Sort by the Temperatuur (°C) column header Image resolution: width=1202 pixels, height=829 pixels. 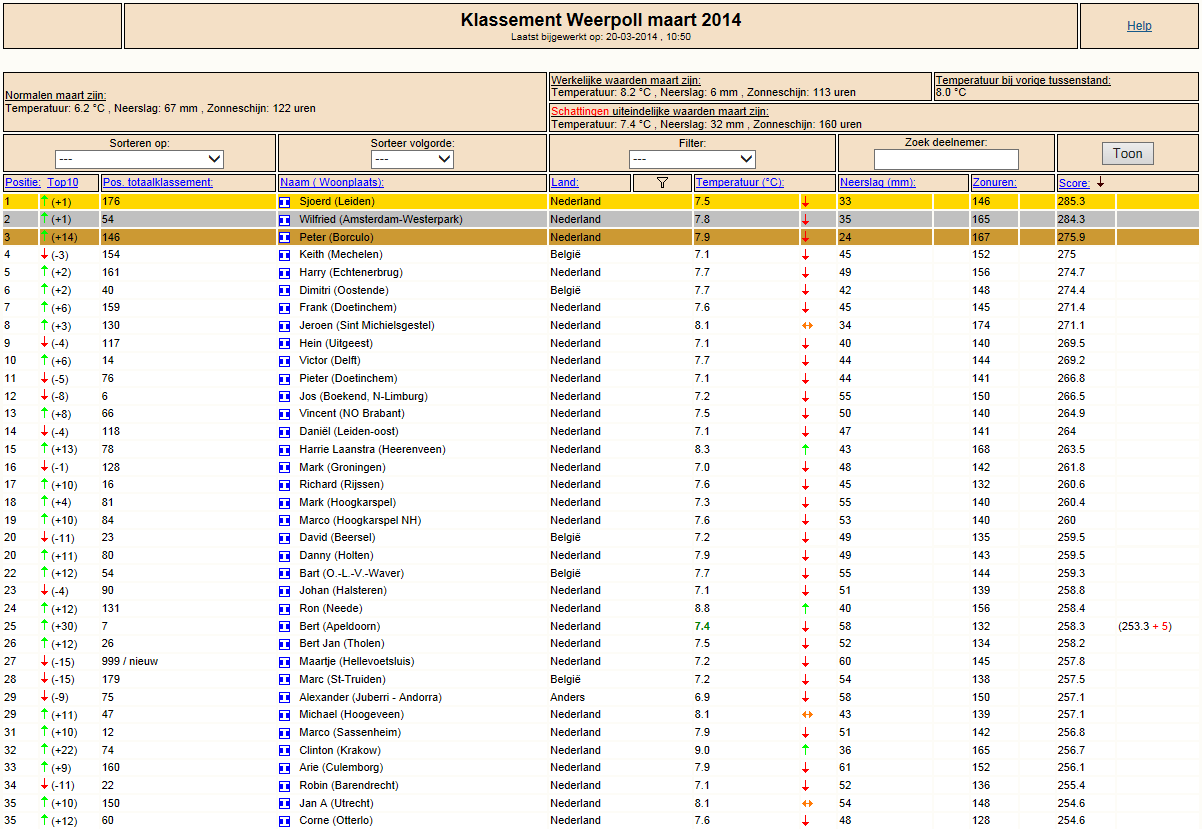click(x=739, y=182)
